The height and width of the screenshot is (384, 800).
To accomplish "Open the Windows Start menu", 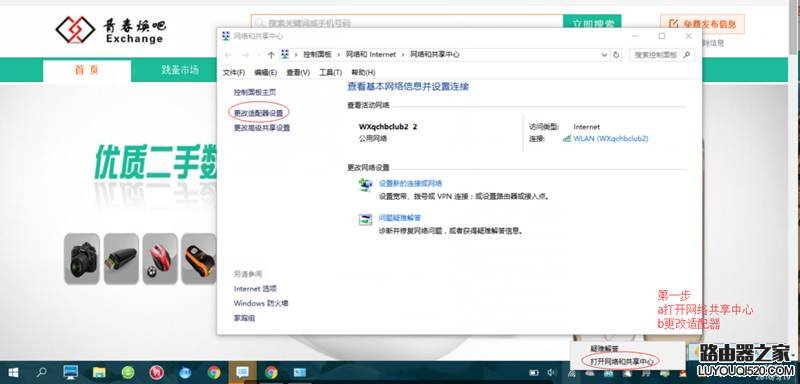I will point(13,373).
